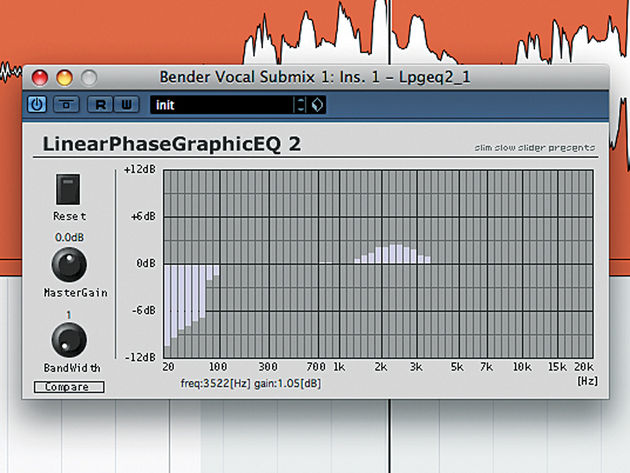Click the tallest boosted band near 2k

pos(393,254)
